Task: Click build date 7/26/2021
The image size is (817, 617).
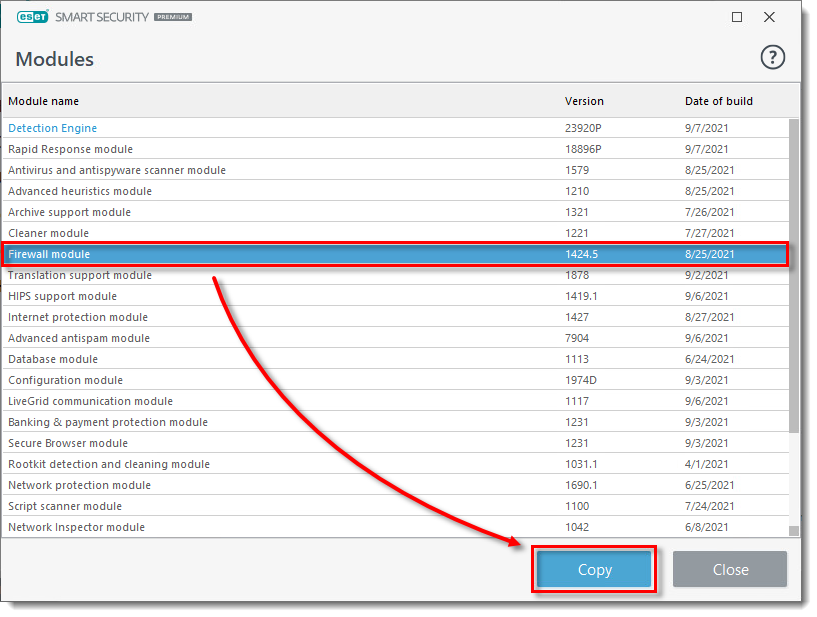Action: tap(709, 212)
